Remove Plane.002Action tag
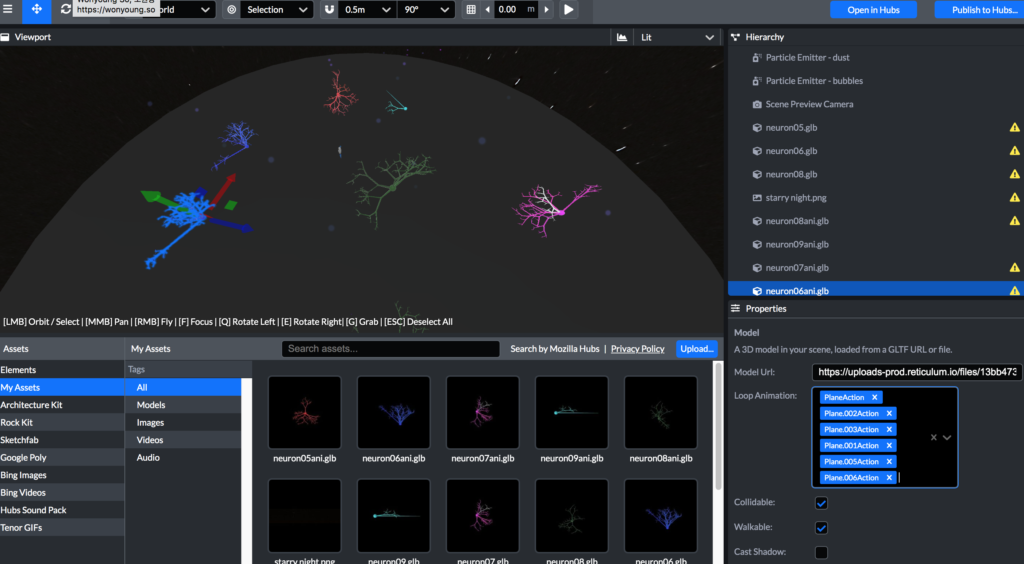This screenshot has height=564, width=1024. [x=889, y=413]
